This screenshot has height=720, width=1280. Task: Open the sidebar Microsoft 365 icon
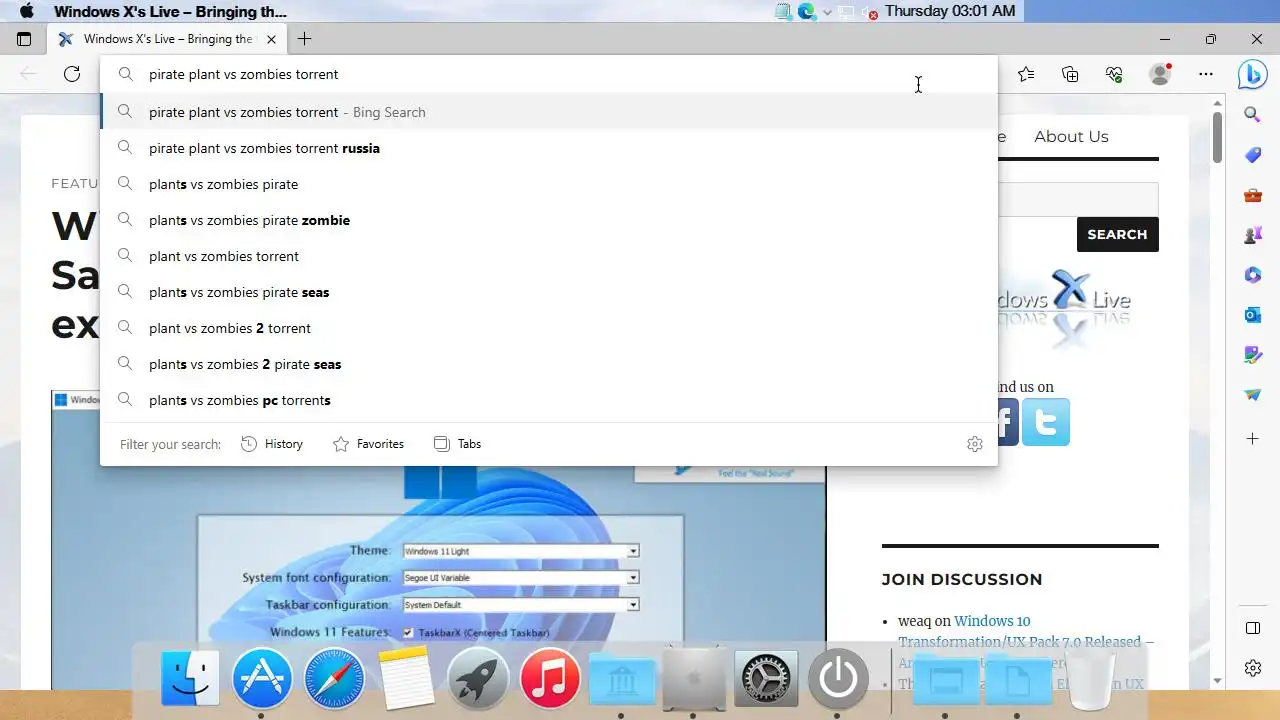(1252, 275)
